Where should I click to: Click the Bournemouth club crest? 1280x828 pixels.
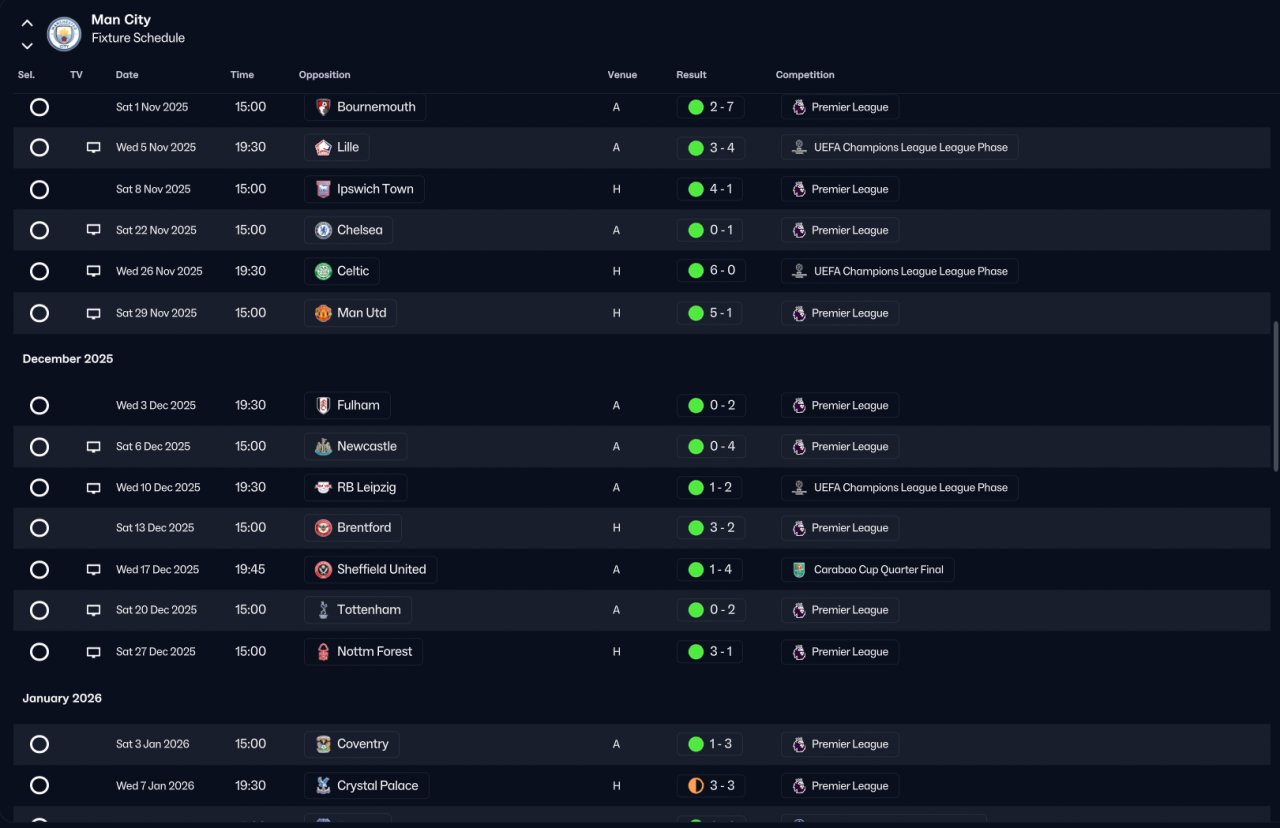tap(323, 107)
